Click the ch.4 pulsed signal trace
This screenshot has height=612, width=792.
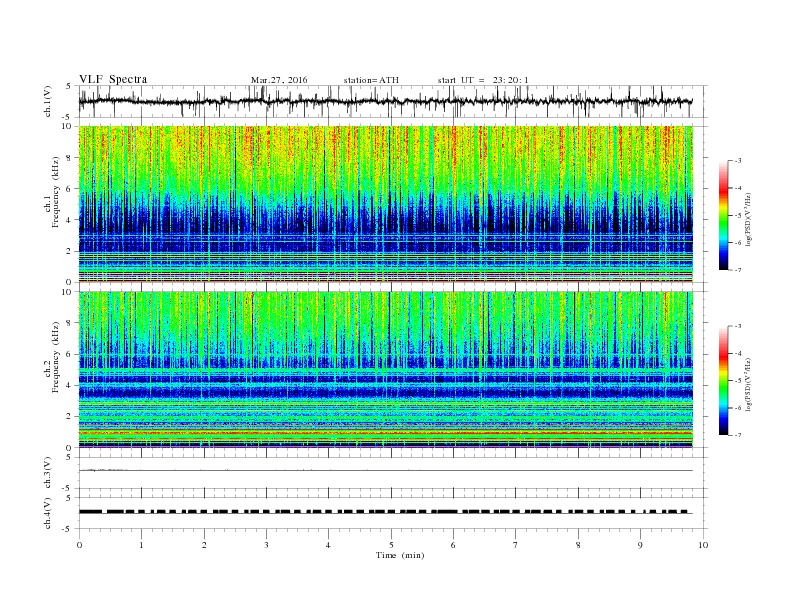click(385, 512)
